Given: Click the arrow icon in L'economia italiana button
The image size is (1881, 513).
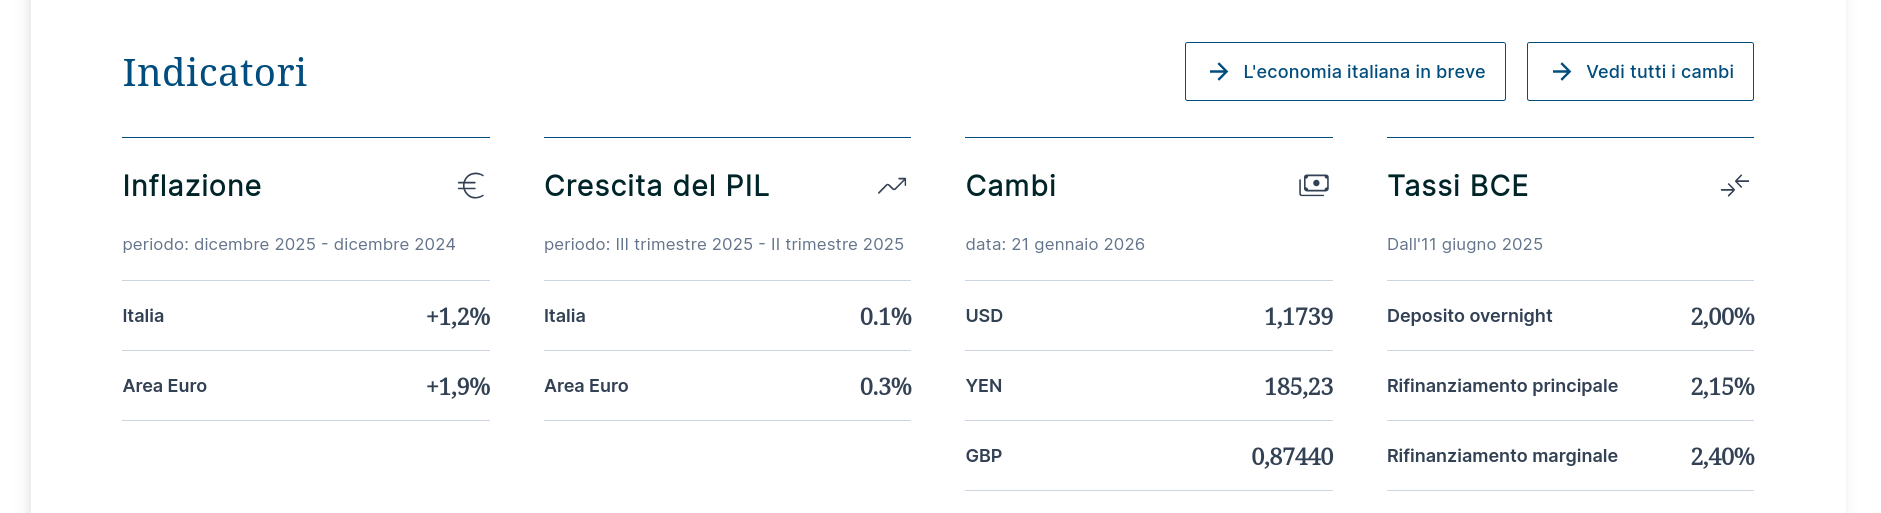Looking at the screenshot, I should (1218, 72).
